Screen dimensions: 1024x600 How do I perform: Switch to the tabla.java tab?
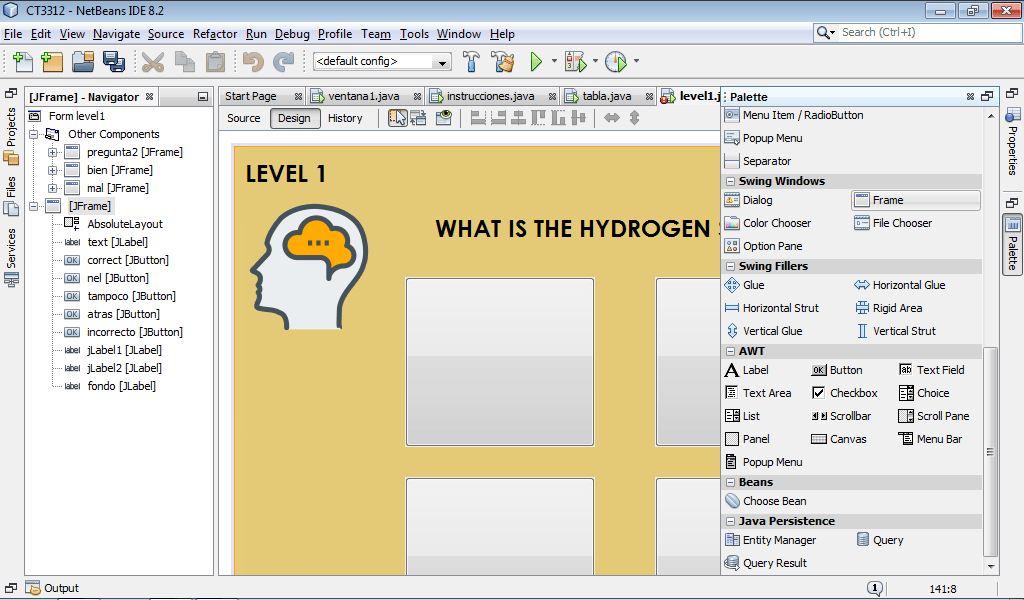[x=607, y=97]
